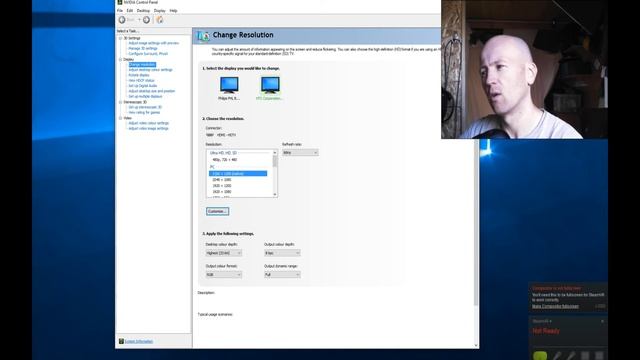Click the Customise button
This screenshot has width=640, height=360.
point(218,211)
